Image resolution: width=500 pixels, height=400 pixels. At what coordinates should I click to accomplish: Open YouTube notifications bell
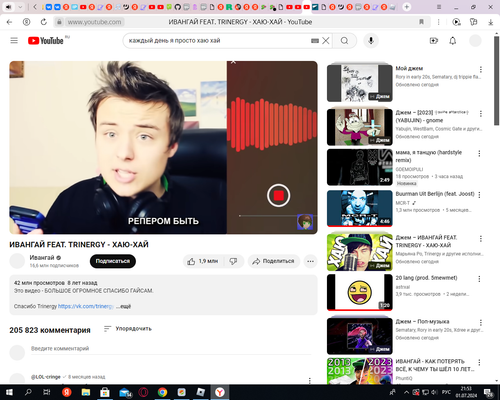click(x=452, y=41)
